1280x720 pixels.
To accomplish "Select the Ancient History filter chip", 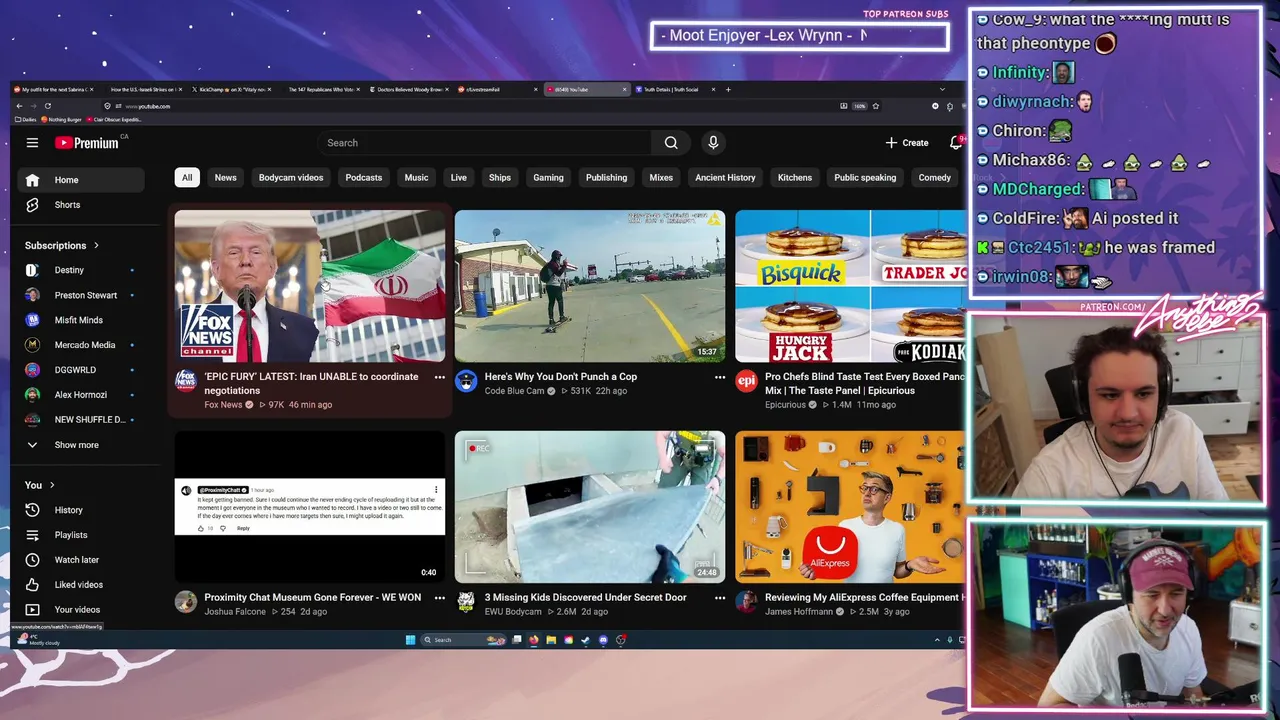I will click(x=725, y=178).
